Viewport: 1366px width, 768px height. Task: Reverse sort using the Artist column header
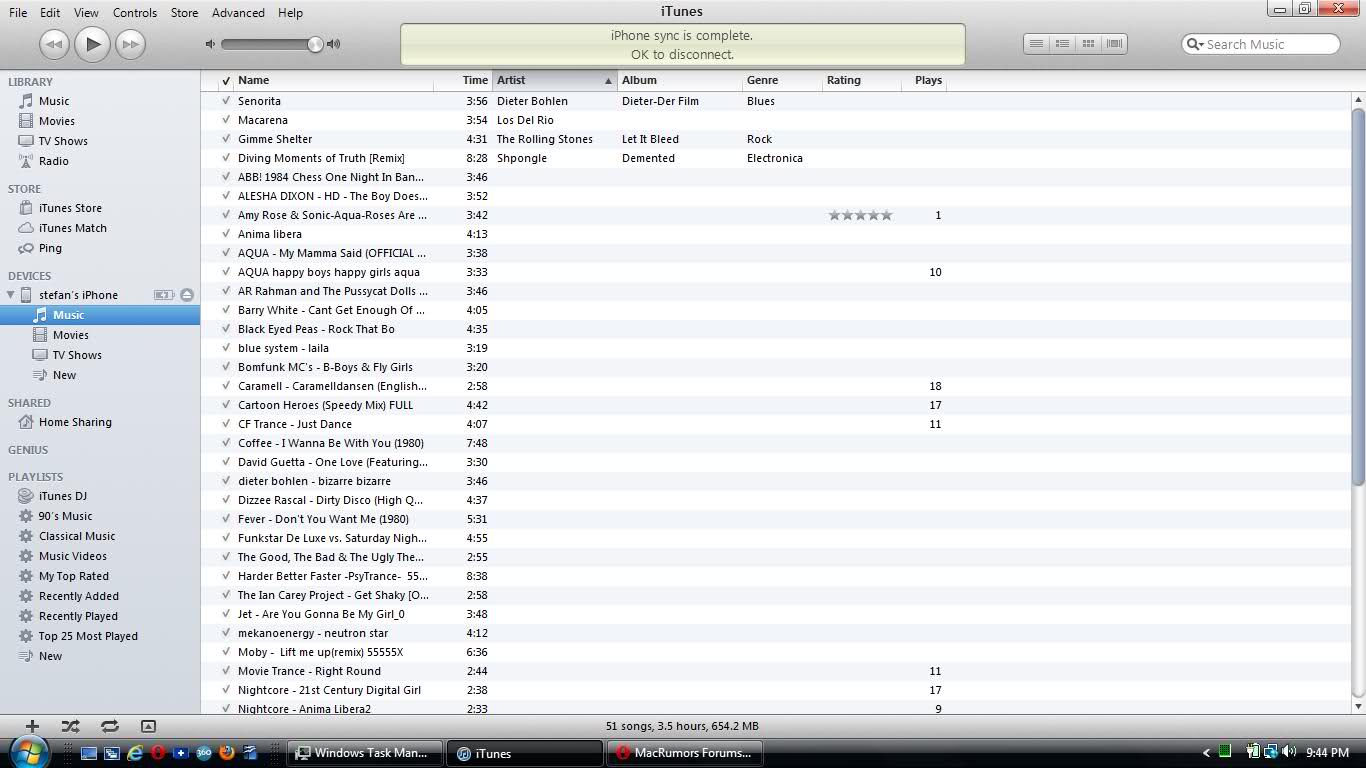point(555,80)
